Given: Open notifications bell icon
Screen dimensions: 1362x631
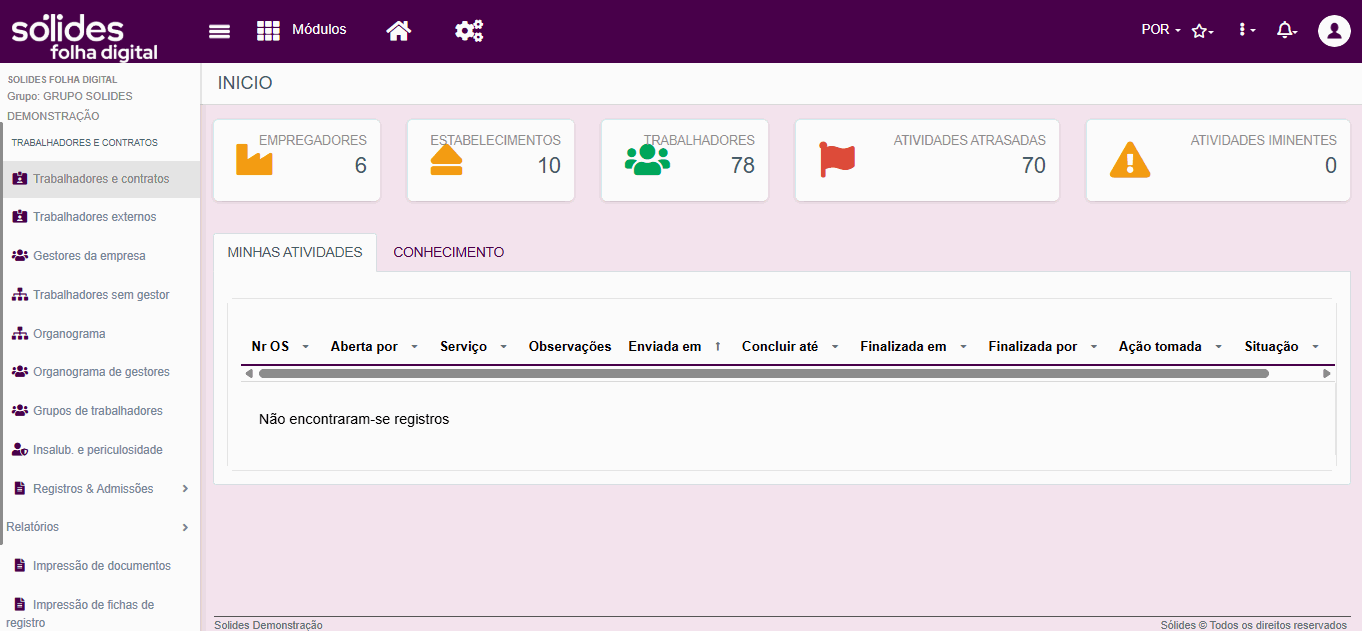Looking at the screenshot, I should [x=1287, y=30].
